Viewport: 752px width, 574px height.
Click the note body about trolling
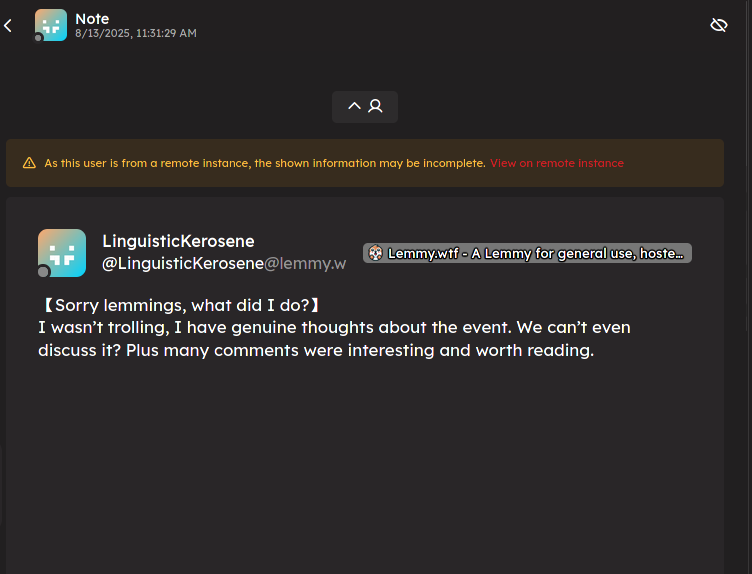[x=334, y=339]
